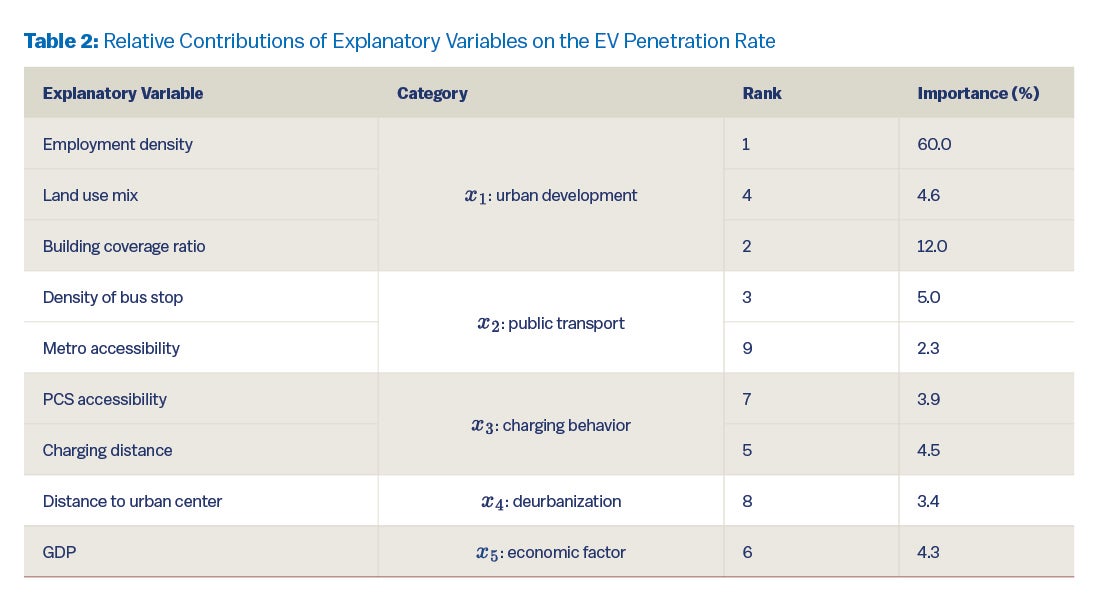Screen dimensions: 1099x612
Task: Click the Category column header
Action: point(432,93)
